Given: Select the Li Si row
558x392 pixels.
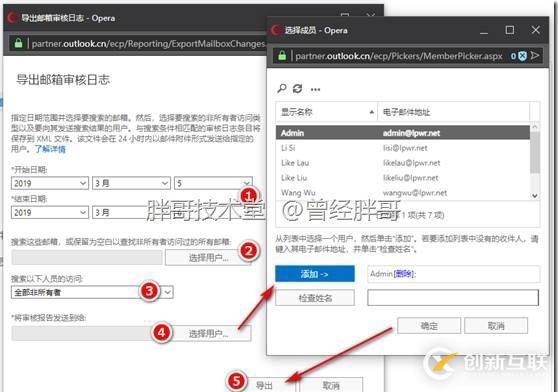Looking at the screenshot, I should 403,148.
